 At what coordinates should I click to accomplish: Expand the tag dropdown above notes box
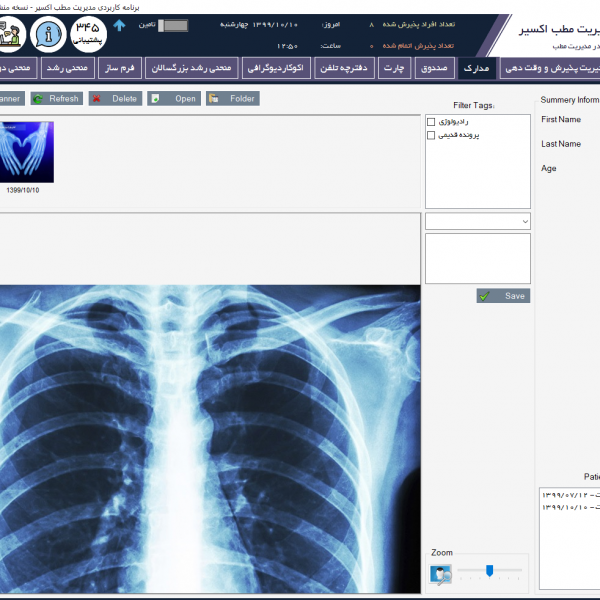525,221
